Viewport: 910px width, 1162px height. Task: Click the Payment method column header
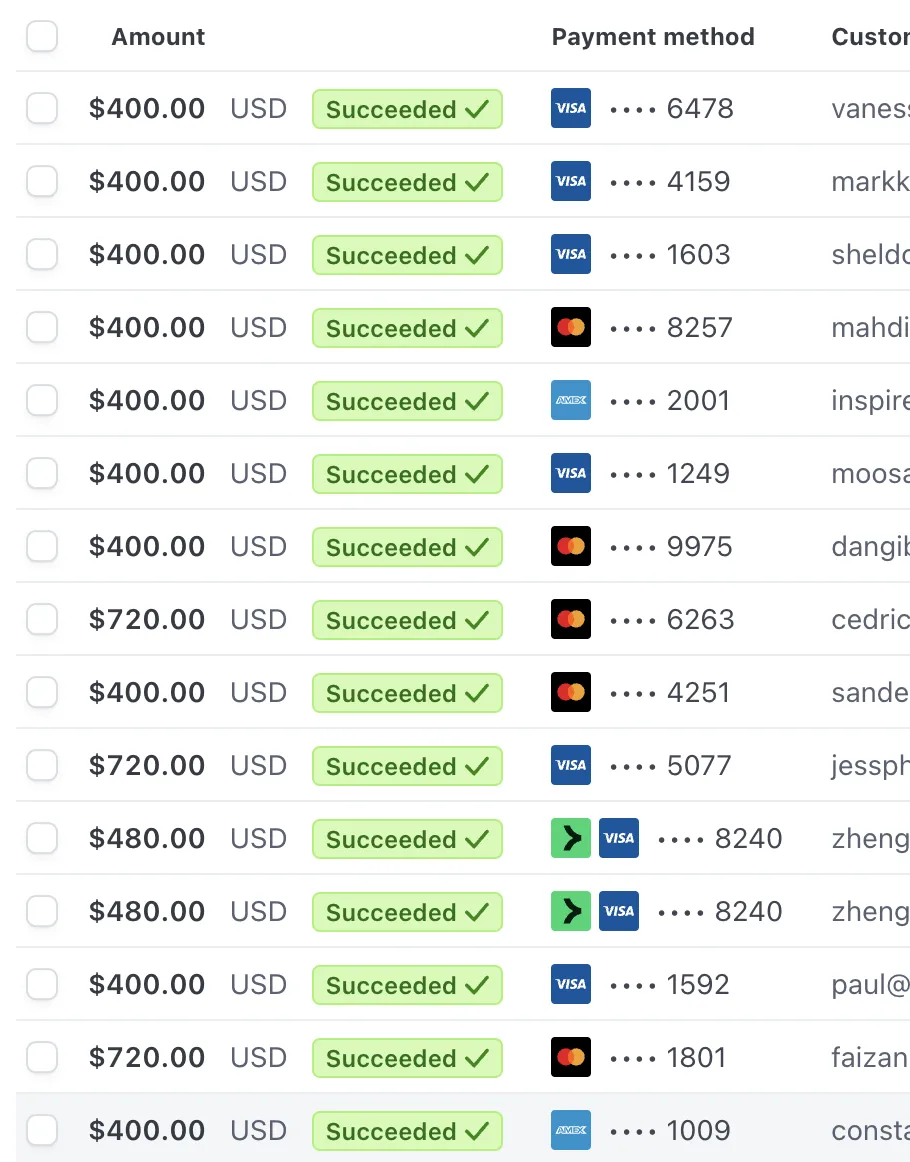[x=653, y=36]
